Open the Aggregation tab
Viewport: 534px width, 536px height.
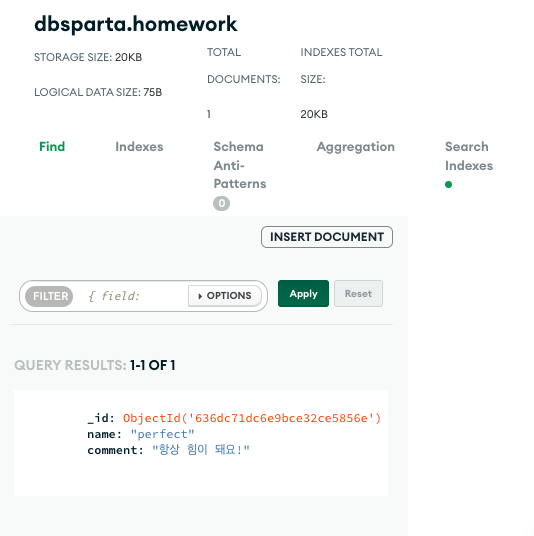(x=356, y=147)
